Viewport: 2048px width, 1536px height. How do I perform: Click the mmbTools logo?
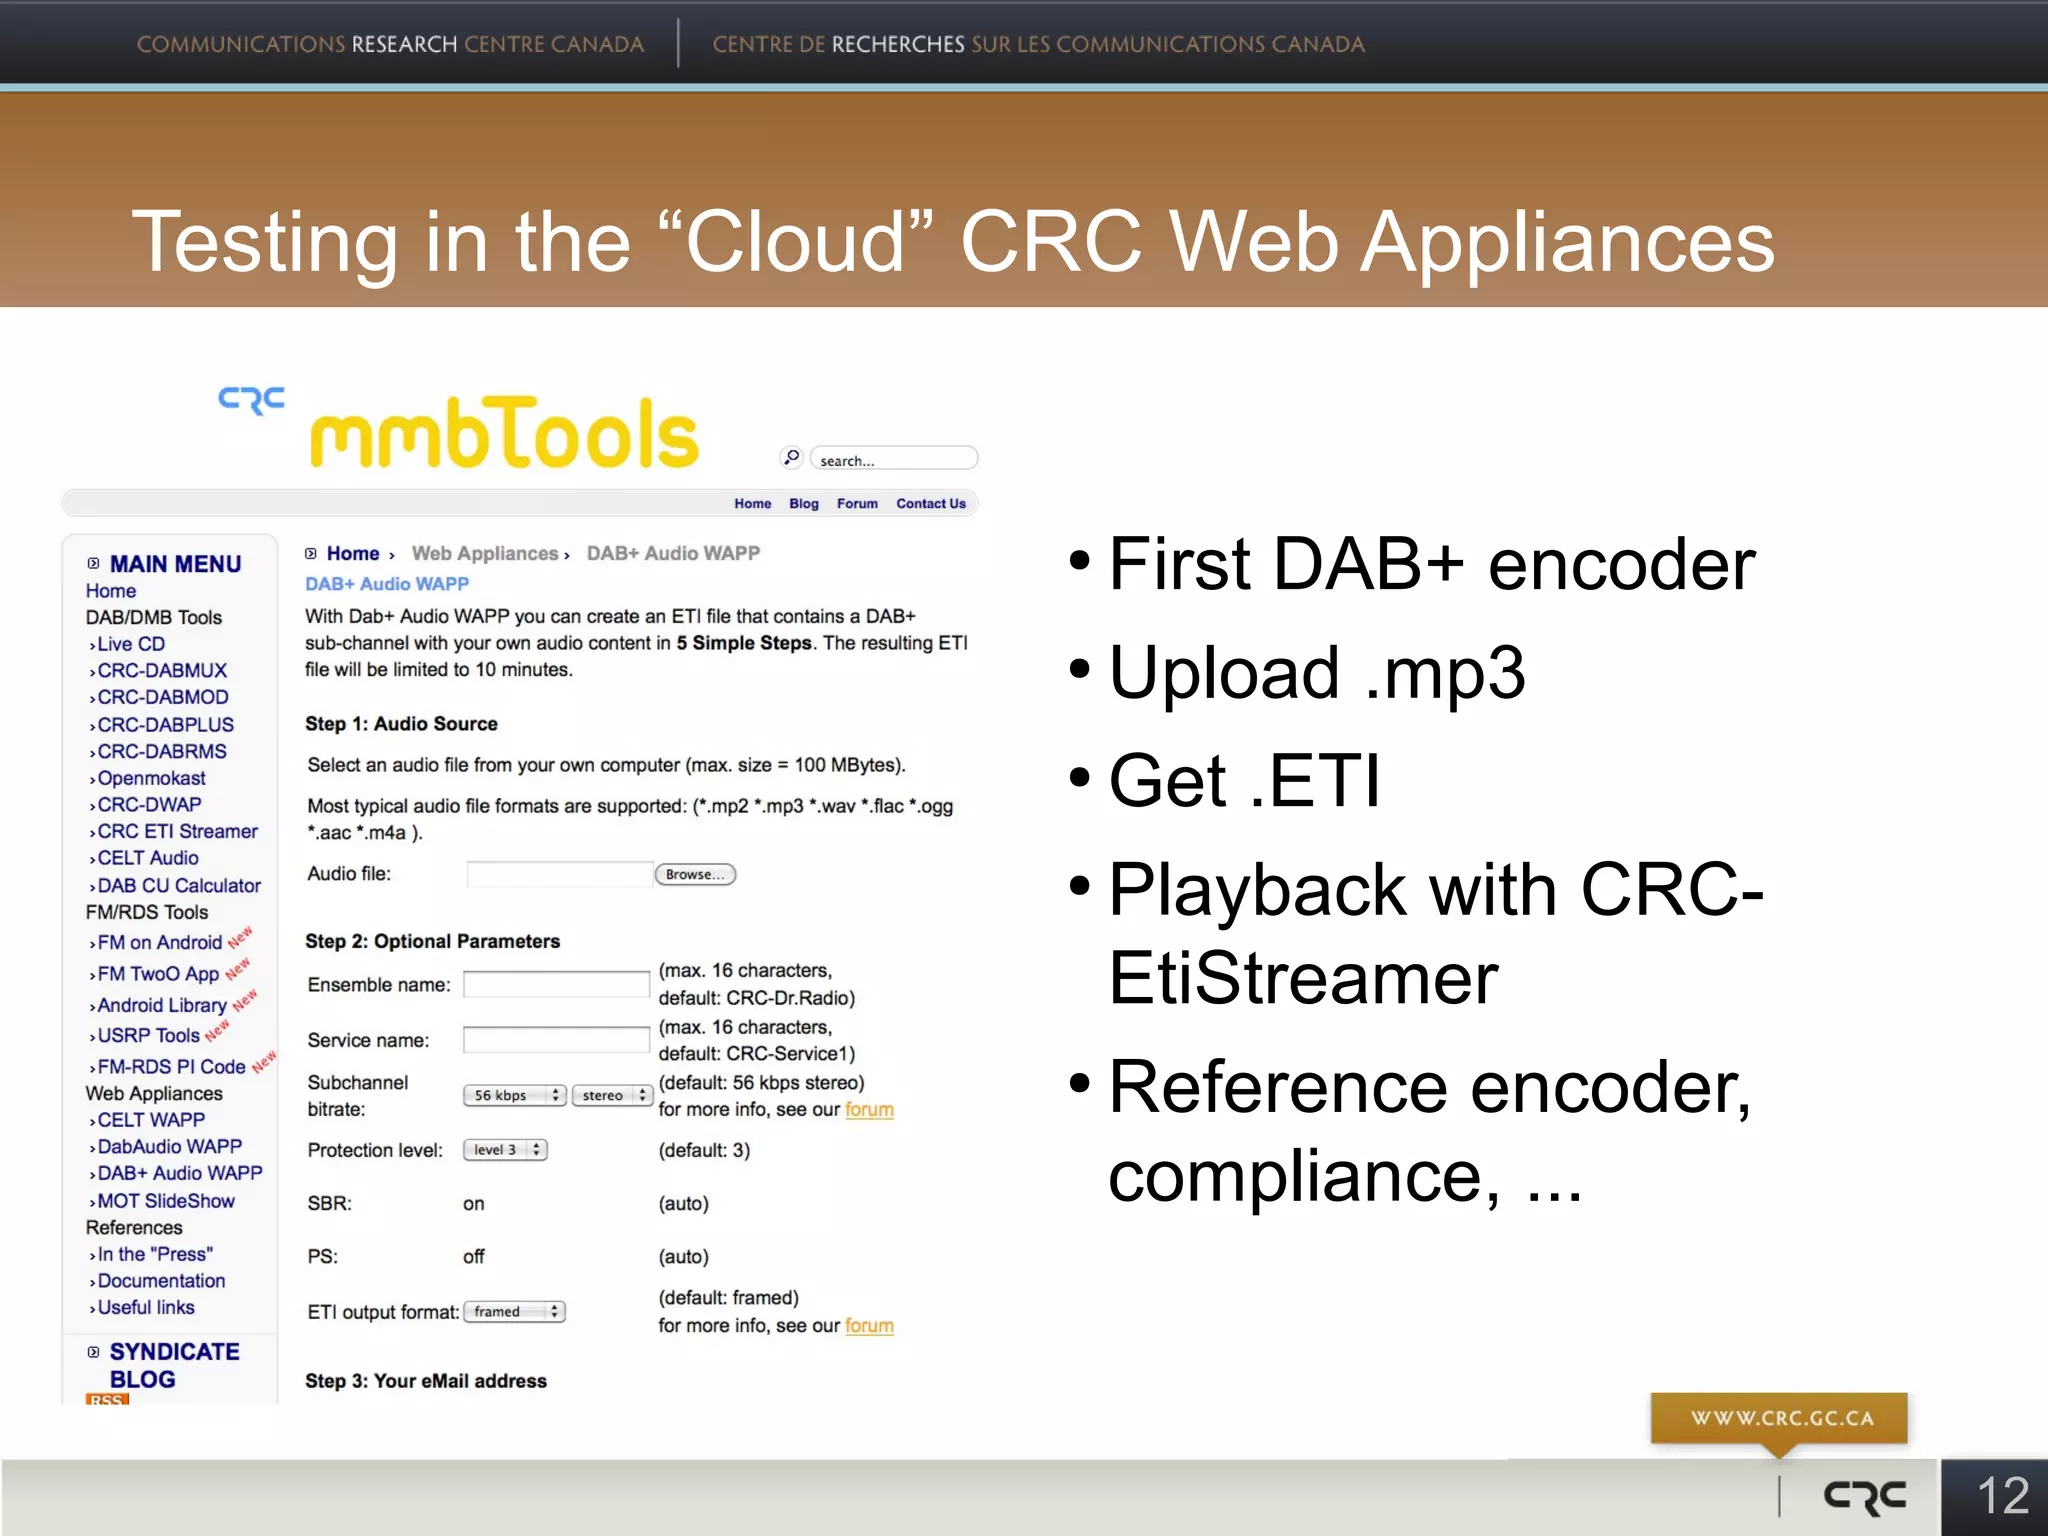504,433
